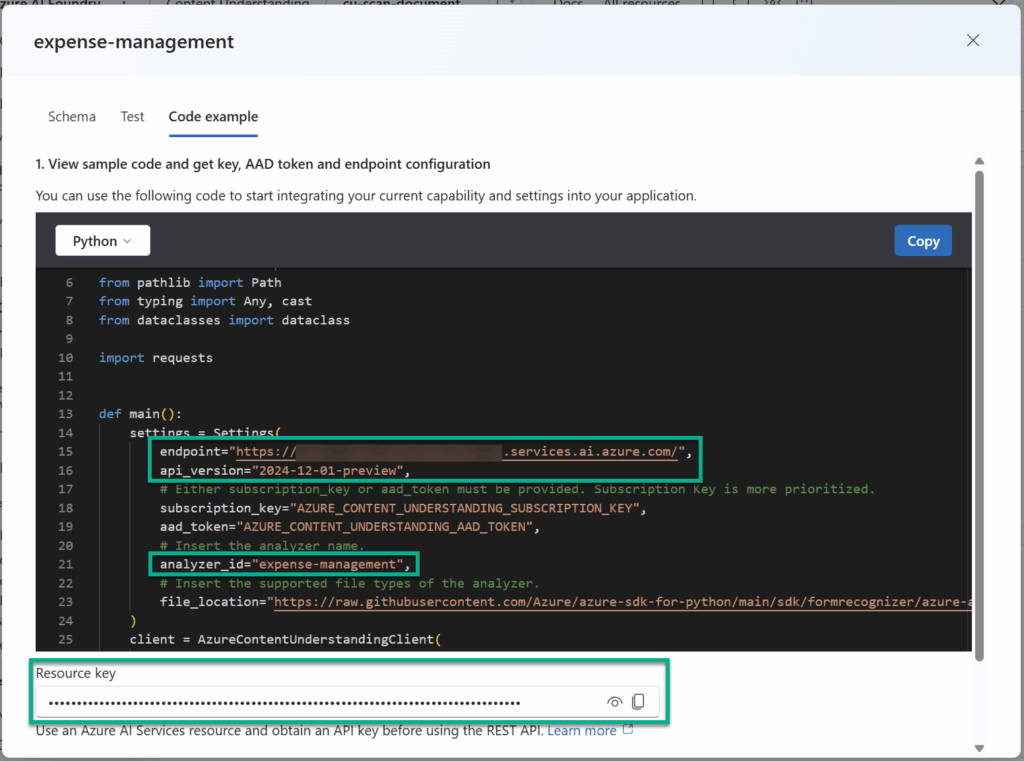This screenshot has width=1024, height=761.
Task: Click the api_version value "2024-12-01-preview"
Action: (328, 470)
